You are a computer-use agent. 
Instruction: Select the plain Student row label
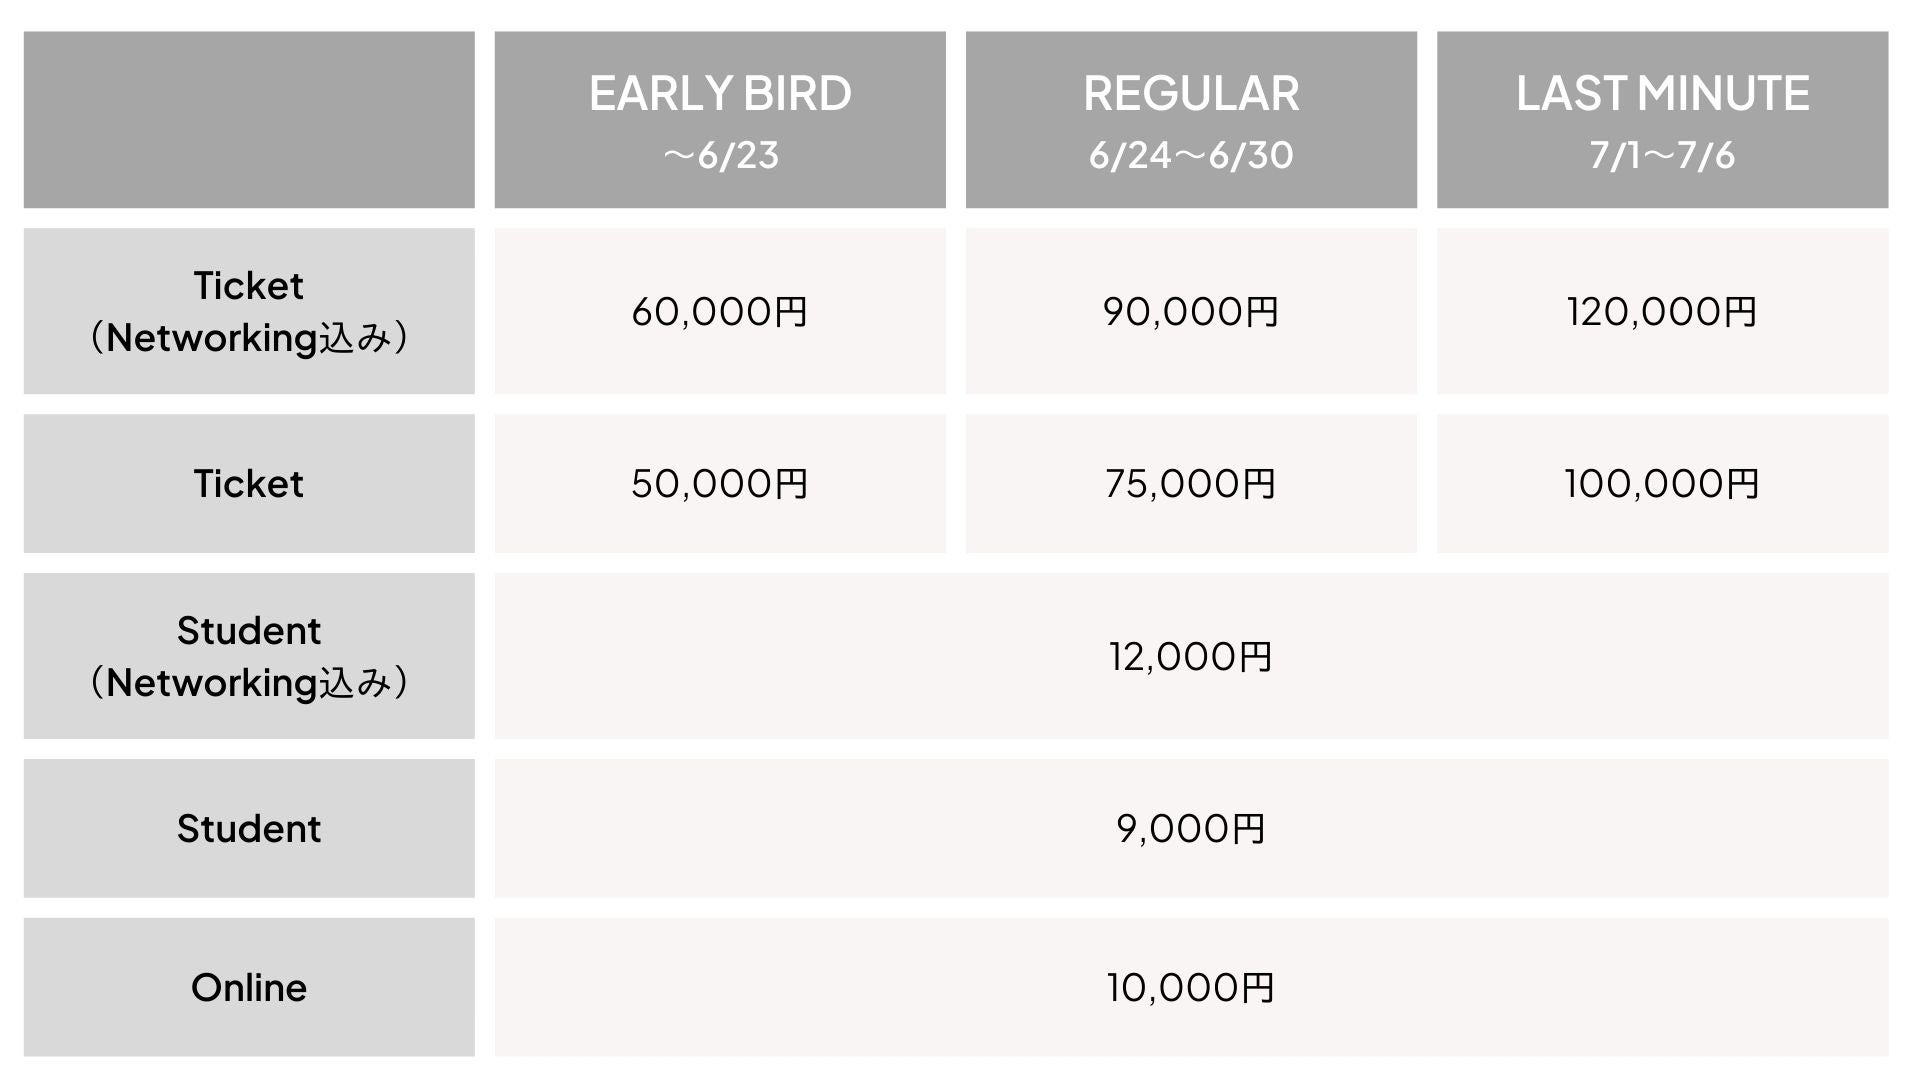[248, 829]
